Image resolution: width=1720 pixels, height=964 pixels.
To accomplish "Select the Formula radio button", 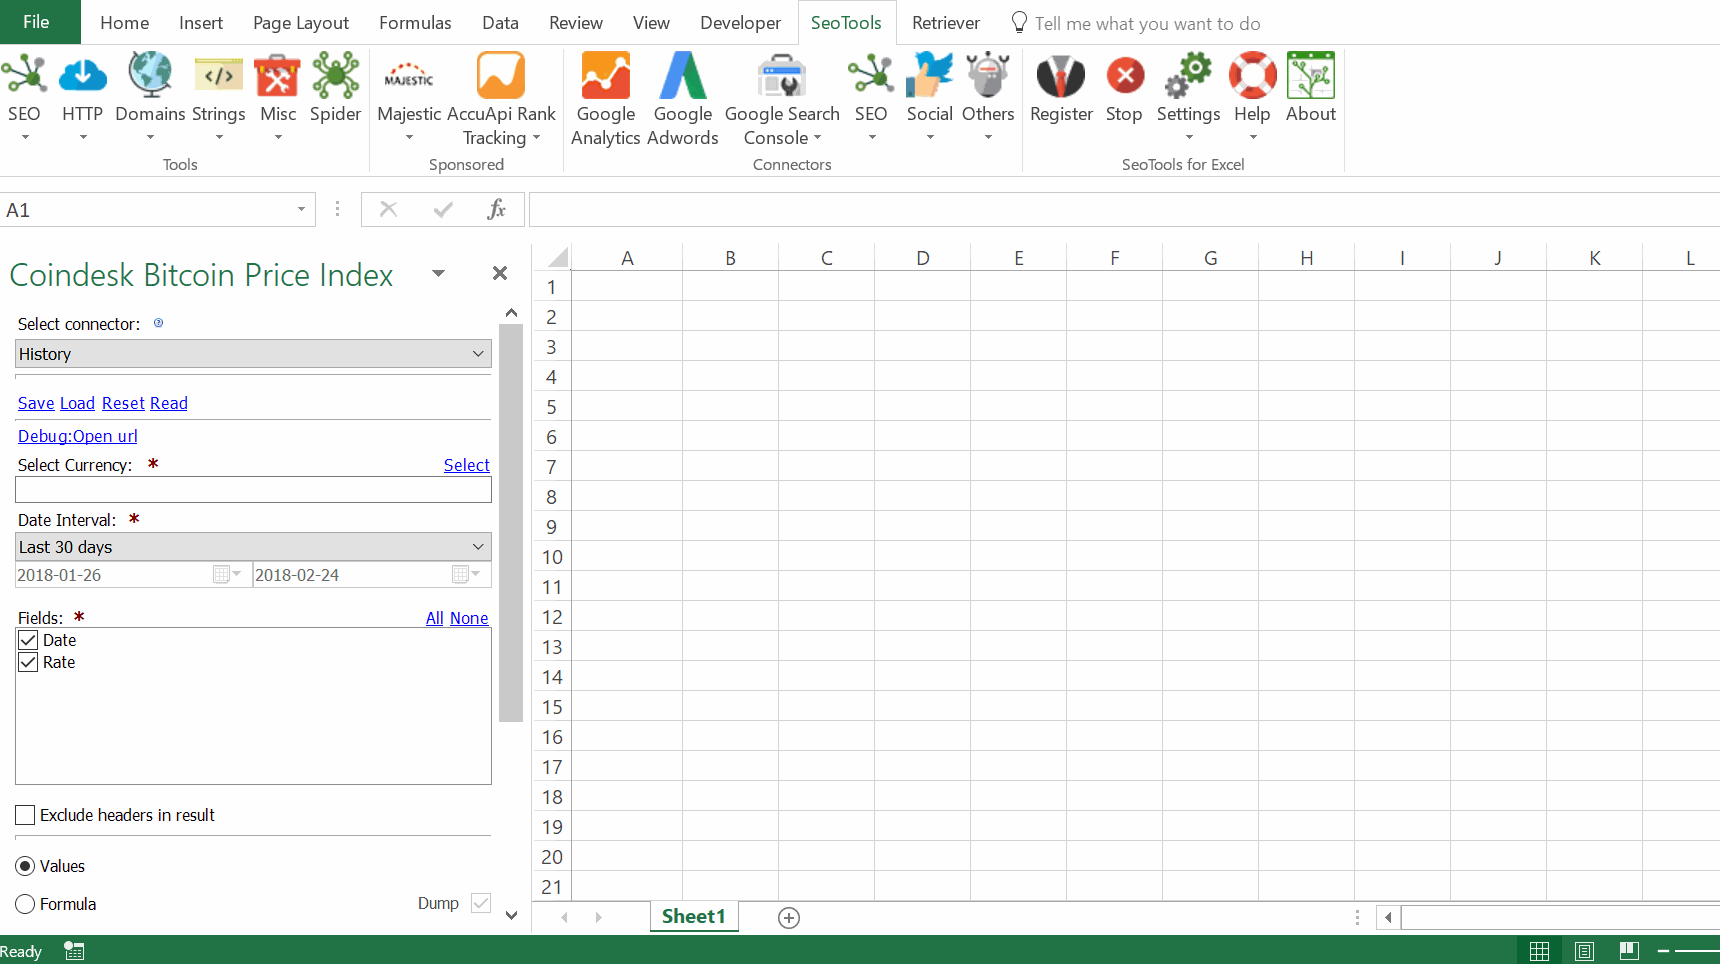I will 26,904.
